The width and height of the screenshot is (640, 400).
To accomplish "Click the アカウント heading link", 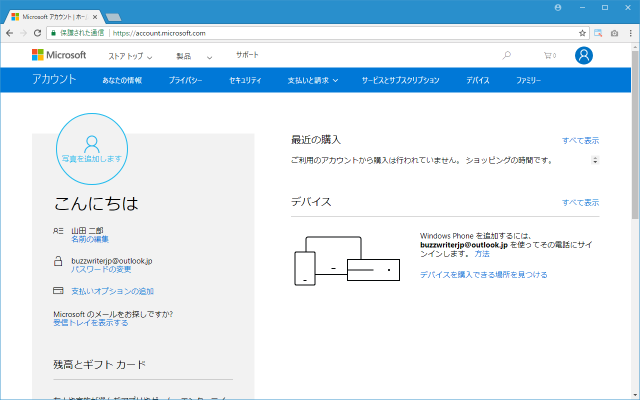I will point(54,79).
